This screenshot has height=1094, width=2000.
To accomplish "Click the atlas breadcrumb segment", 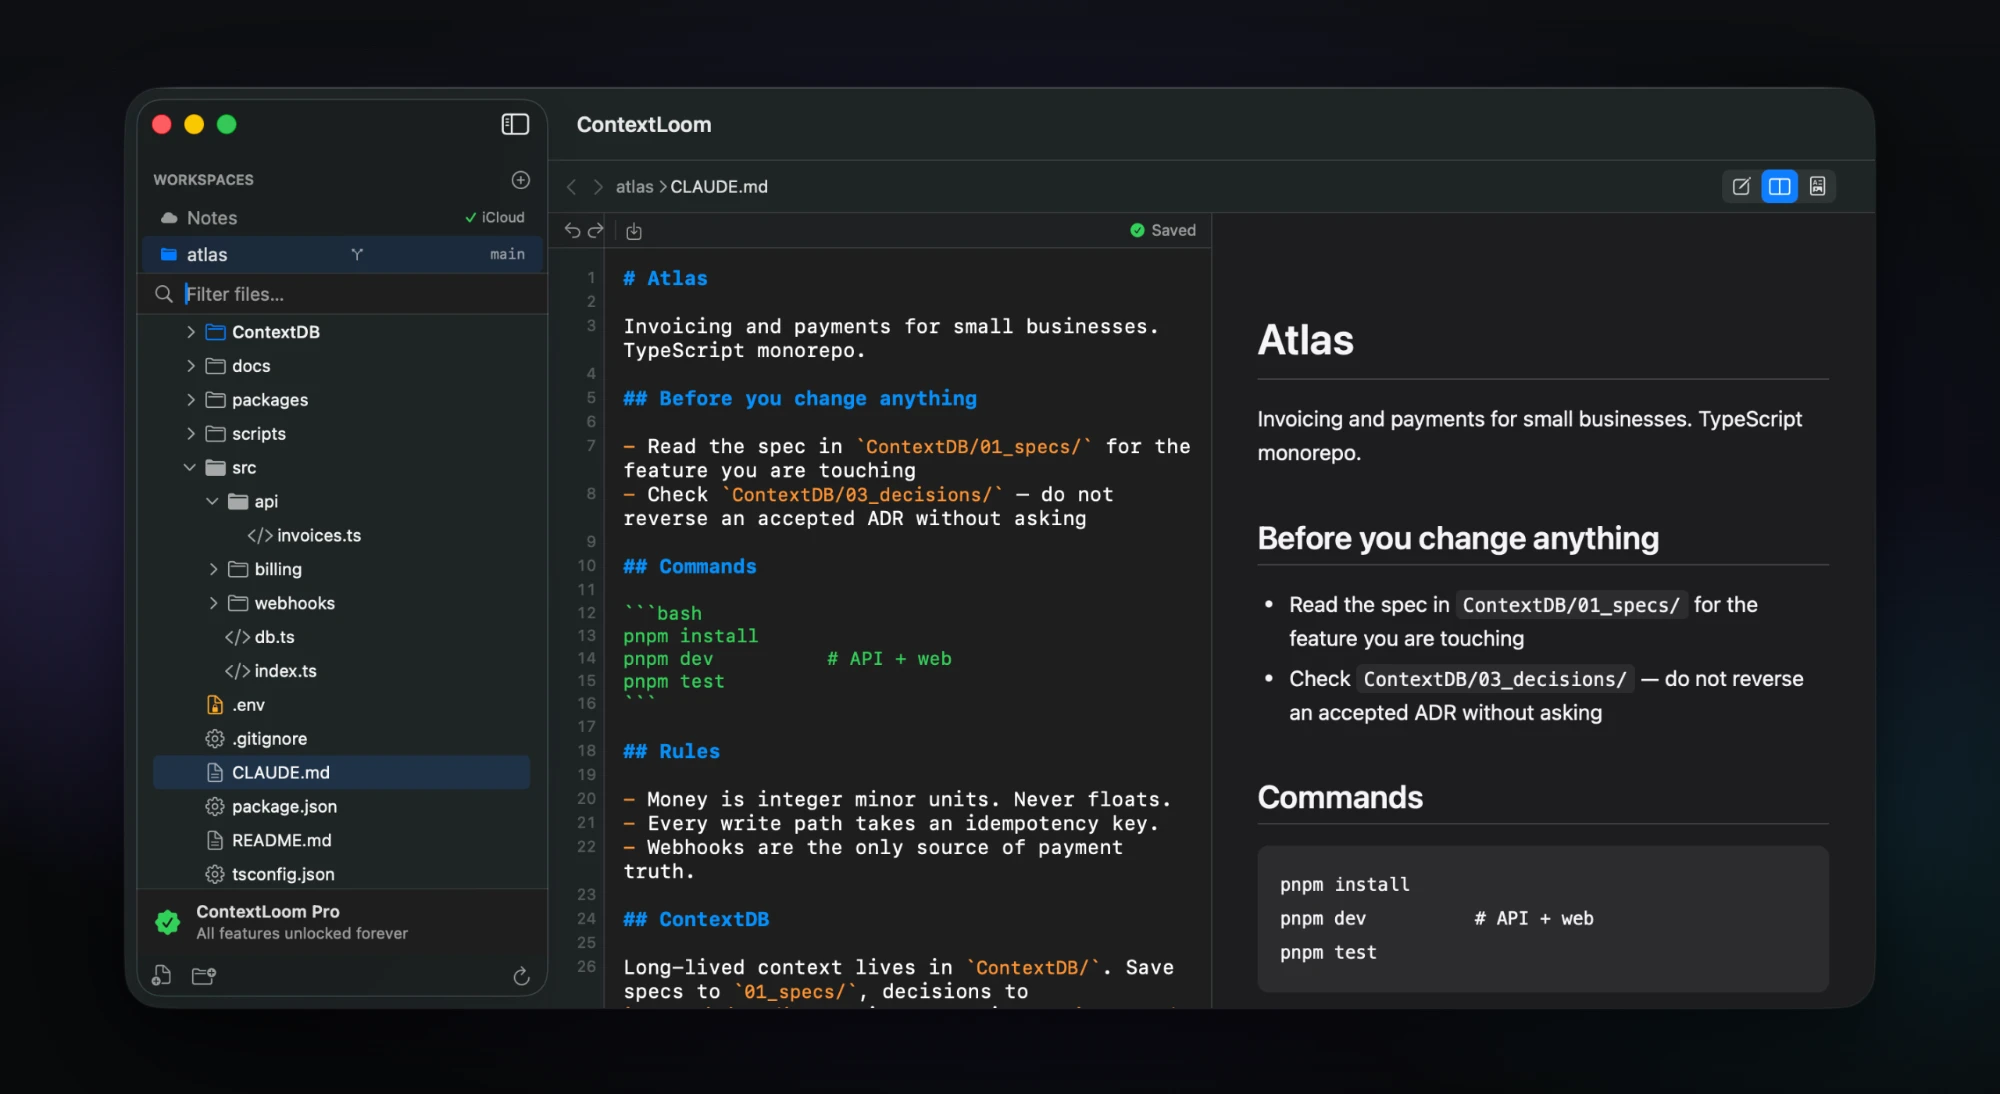I will pos(634,187).
